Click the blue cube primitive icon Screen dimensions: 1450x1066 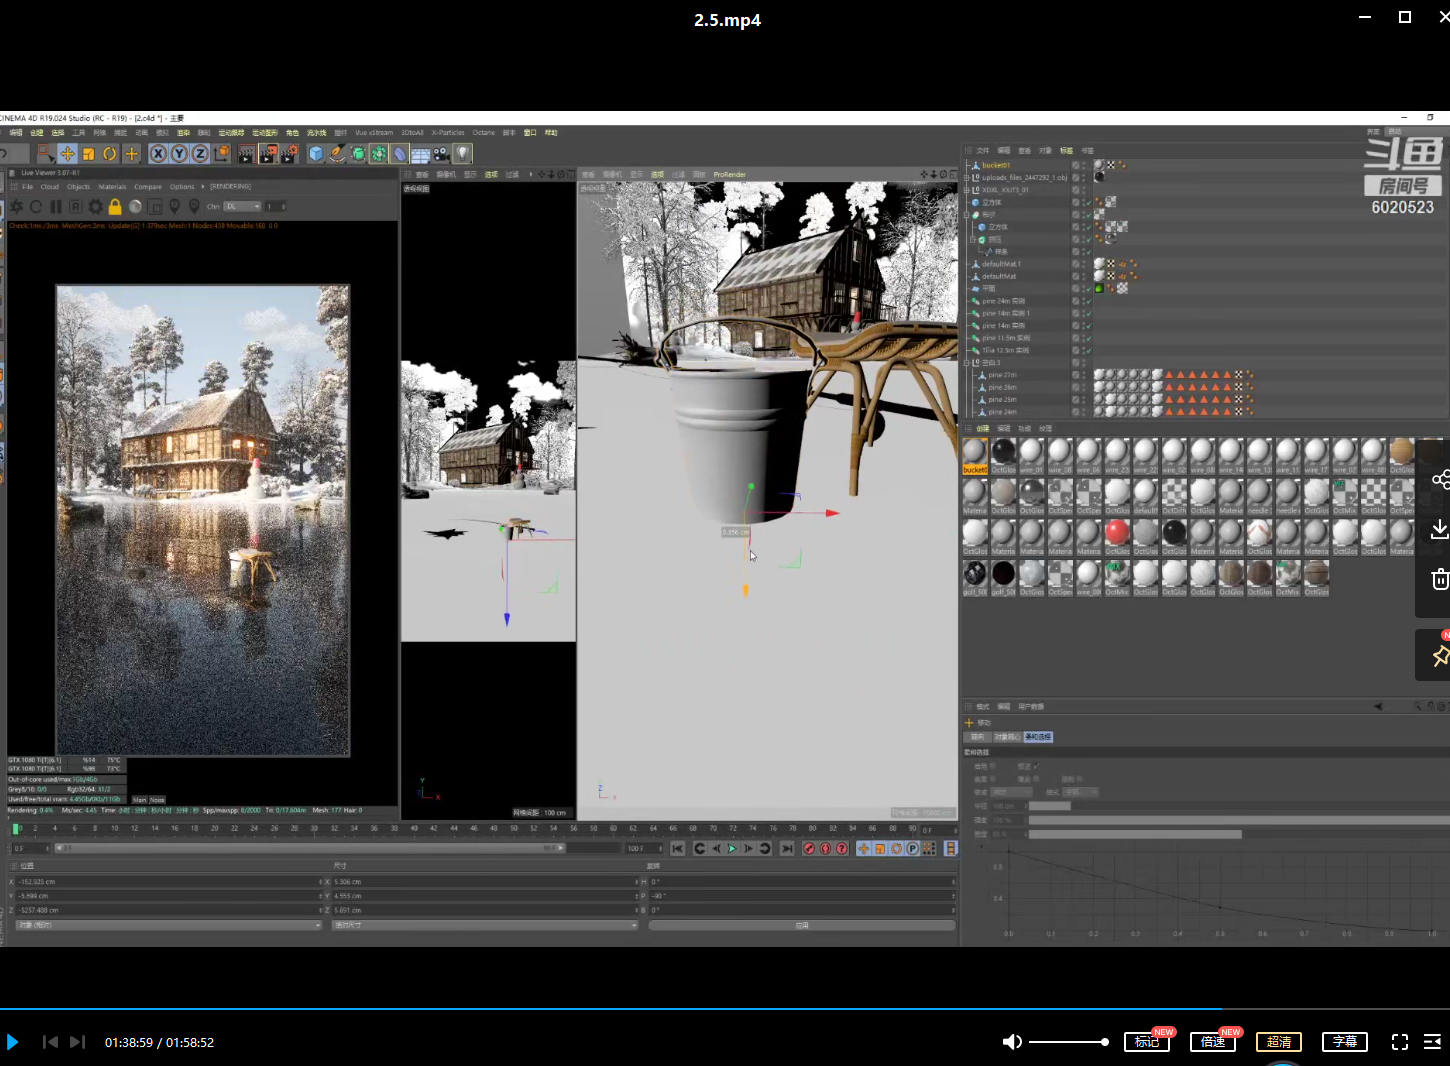pos(316,154)
